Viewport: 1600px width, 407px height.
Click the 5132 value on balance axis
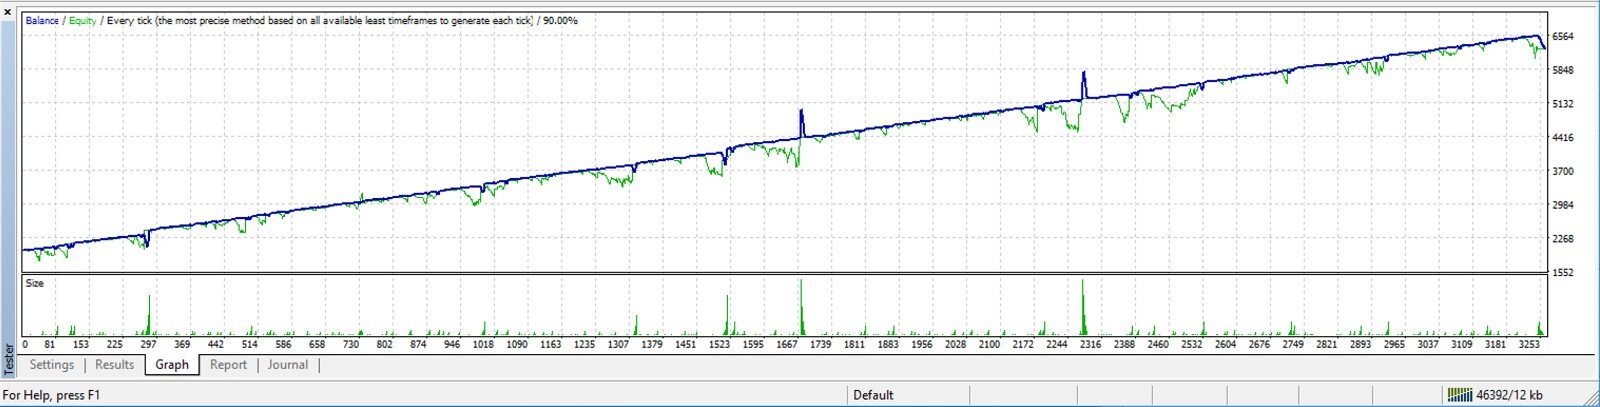[1564, 104]
